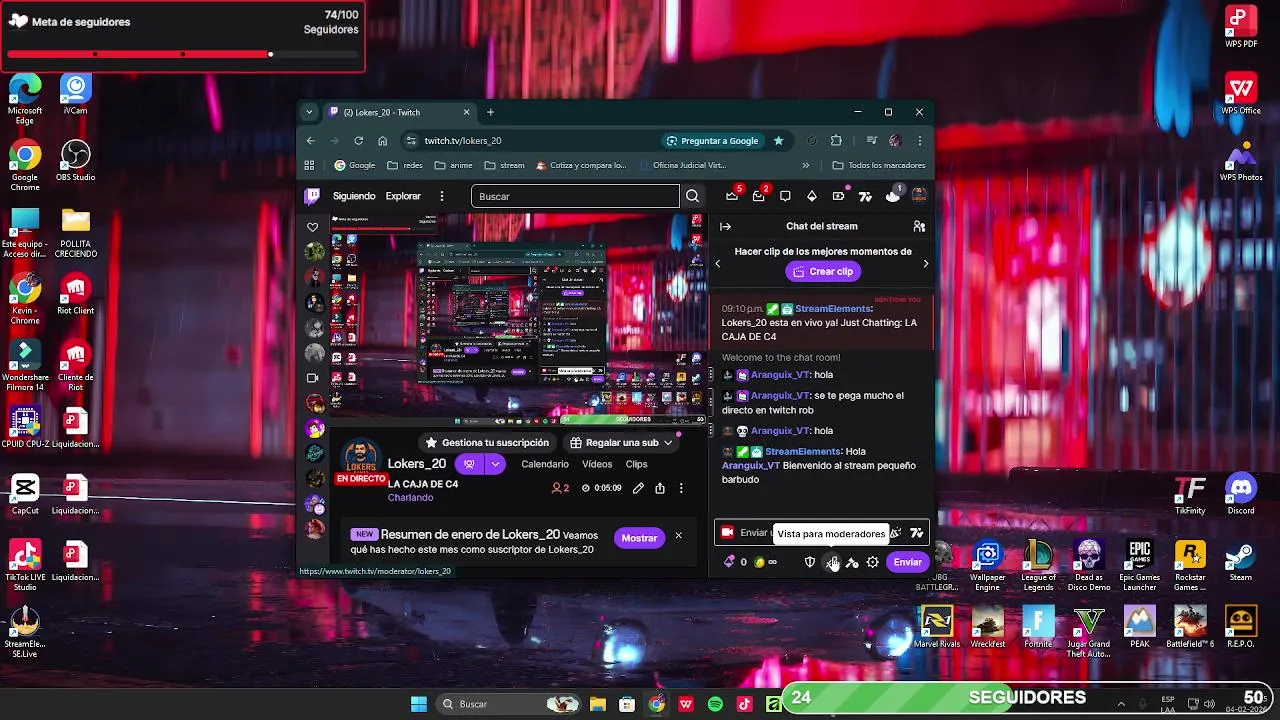Image resolution: width=1280 pixels, height=720 pixels.
Task: Collapse the chat panel arrow icon
Action: click(x=726, y=227)
